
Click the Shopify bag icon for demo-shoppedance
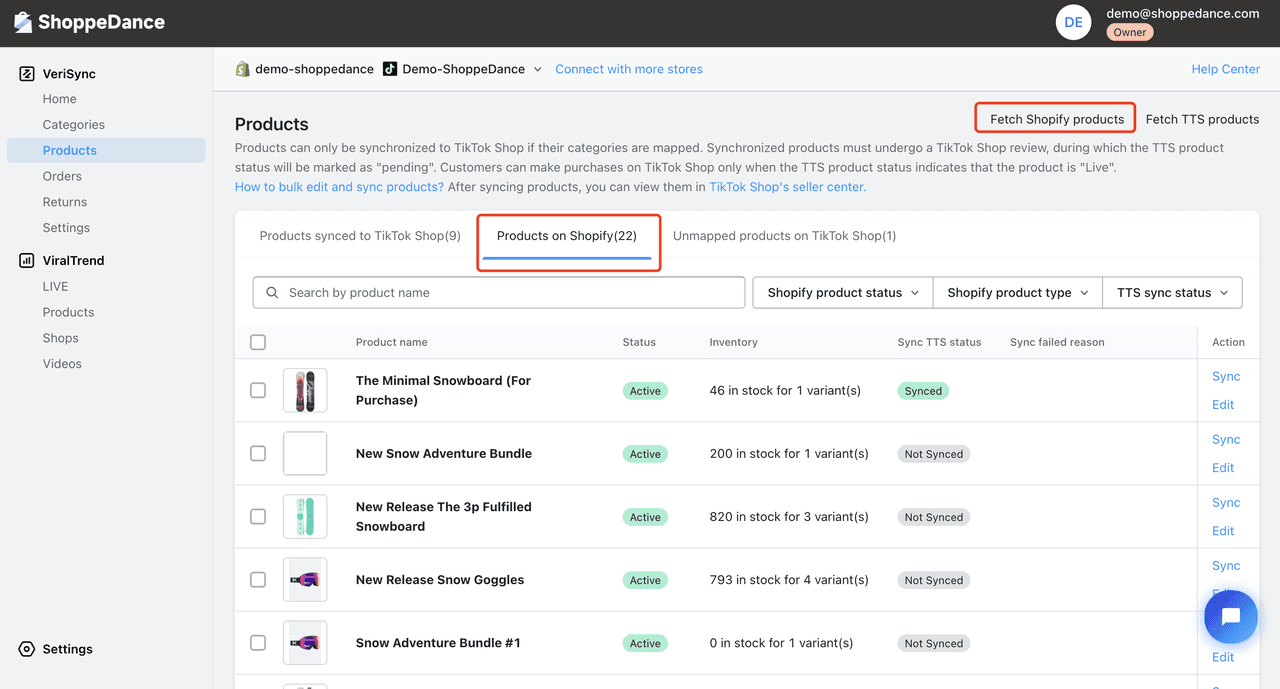pos(242,69)
